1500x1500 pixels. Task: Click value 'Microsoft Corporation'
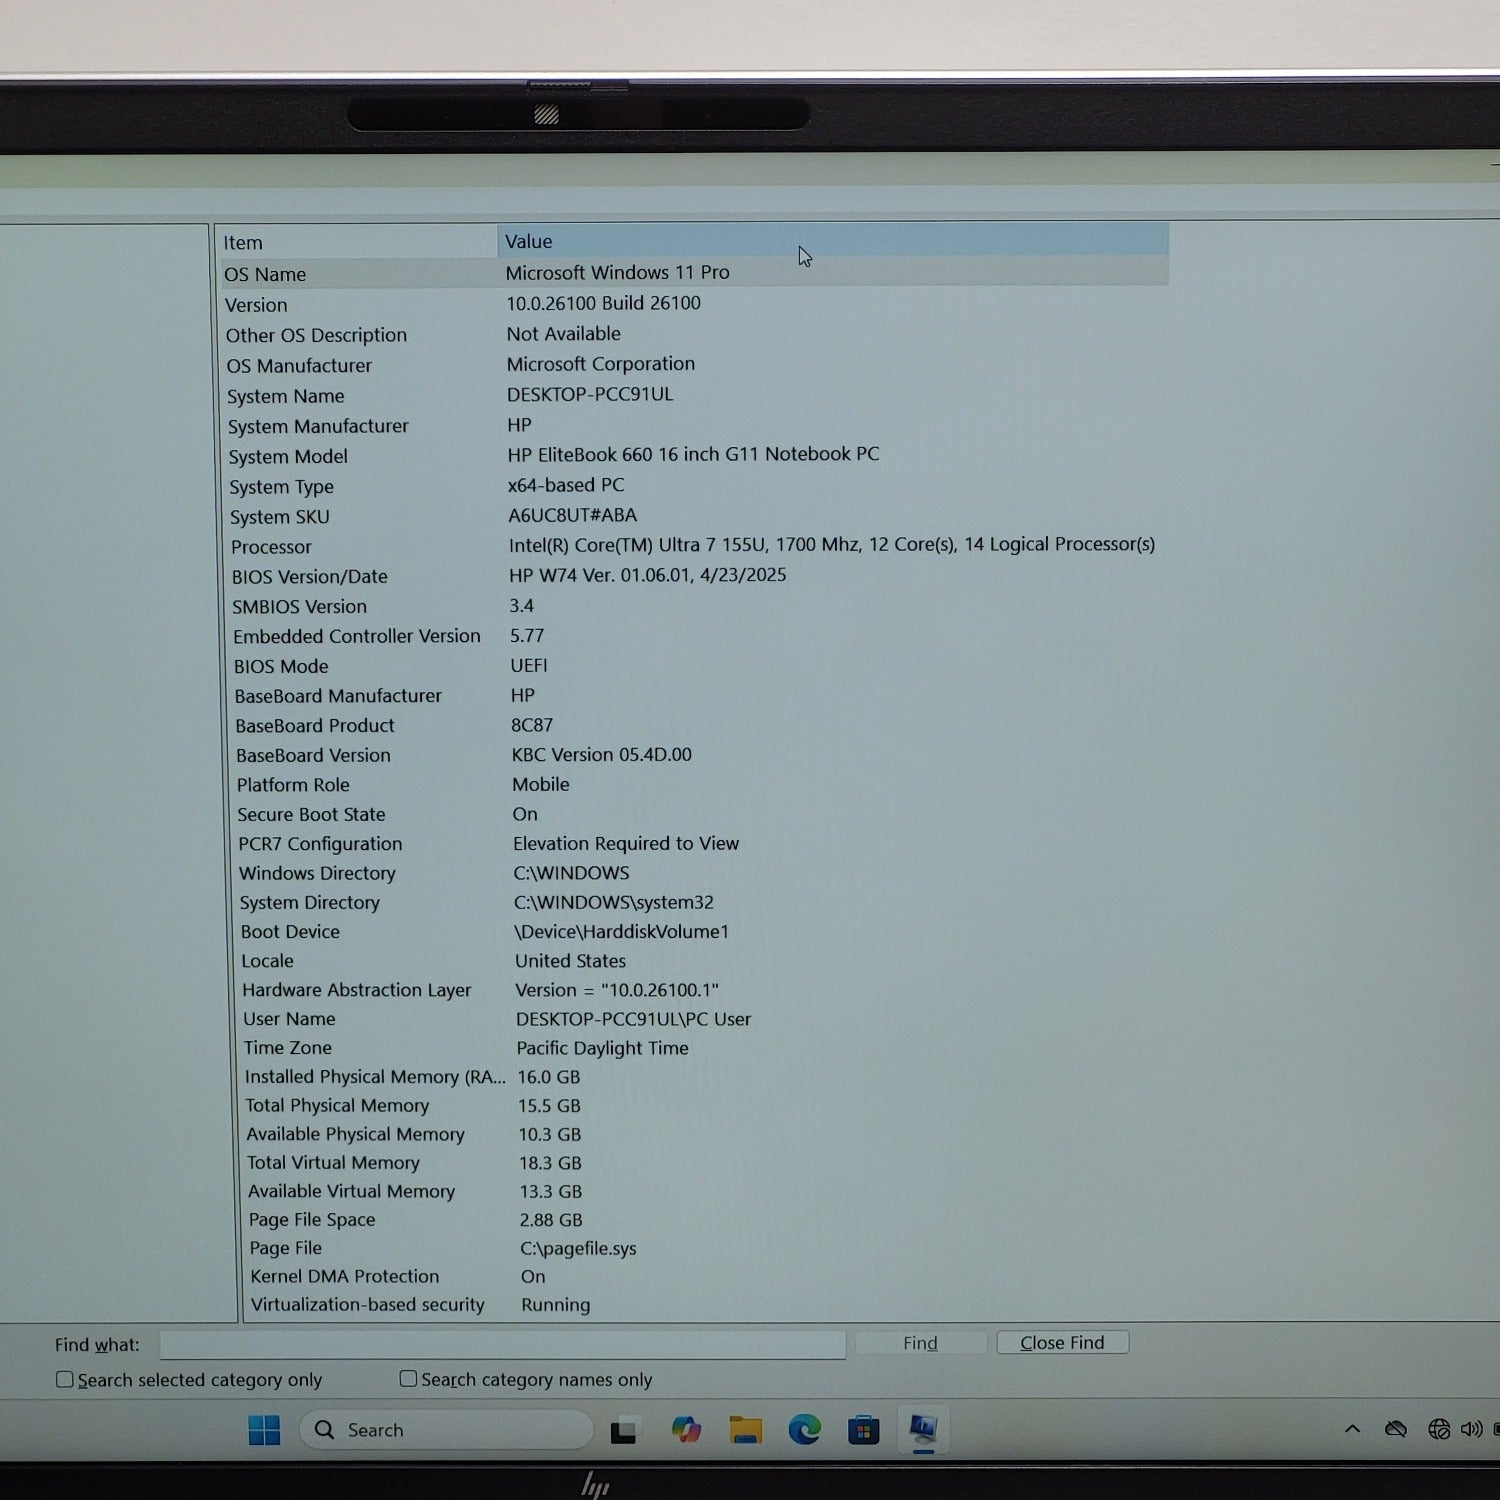pyautogui.click(x=600, y=364)
